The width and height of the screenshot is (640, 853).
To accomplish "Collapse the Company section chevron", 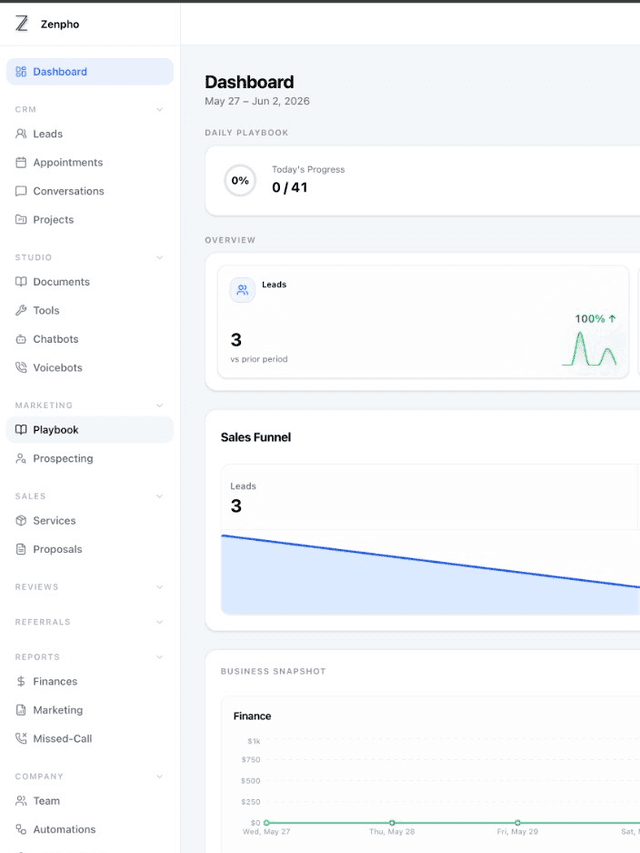I will coord(159,776).
